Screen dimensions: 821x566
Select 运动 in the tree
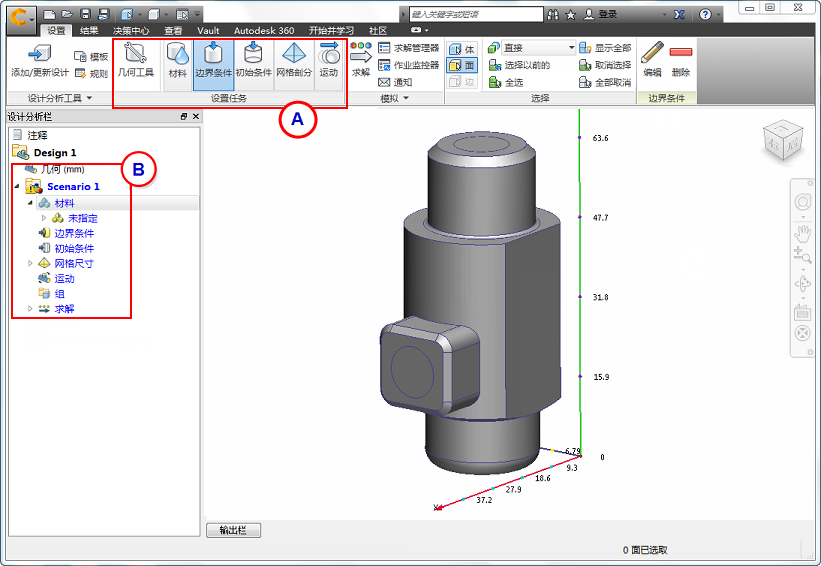click(x=57, y=279)
